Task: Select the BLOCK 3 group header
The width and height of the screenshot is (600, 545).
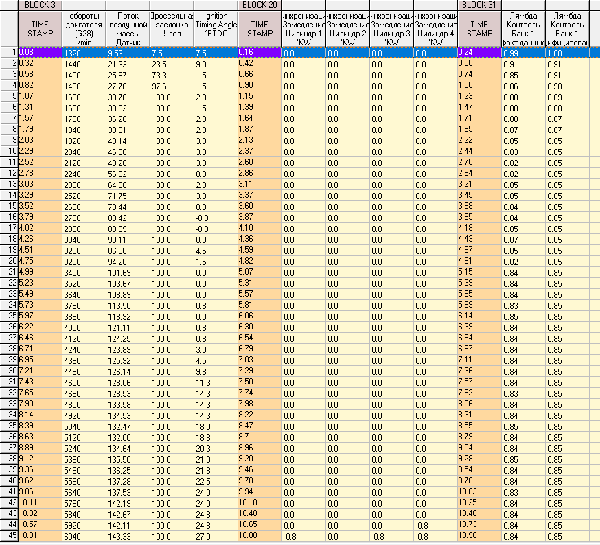Action: 40,5
